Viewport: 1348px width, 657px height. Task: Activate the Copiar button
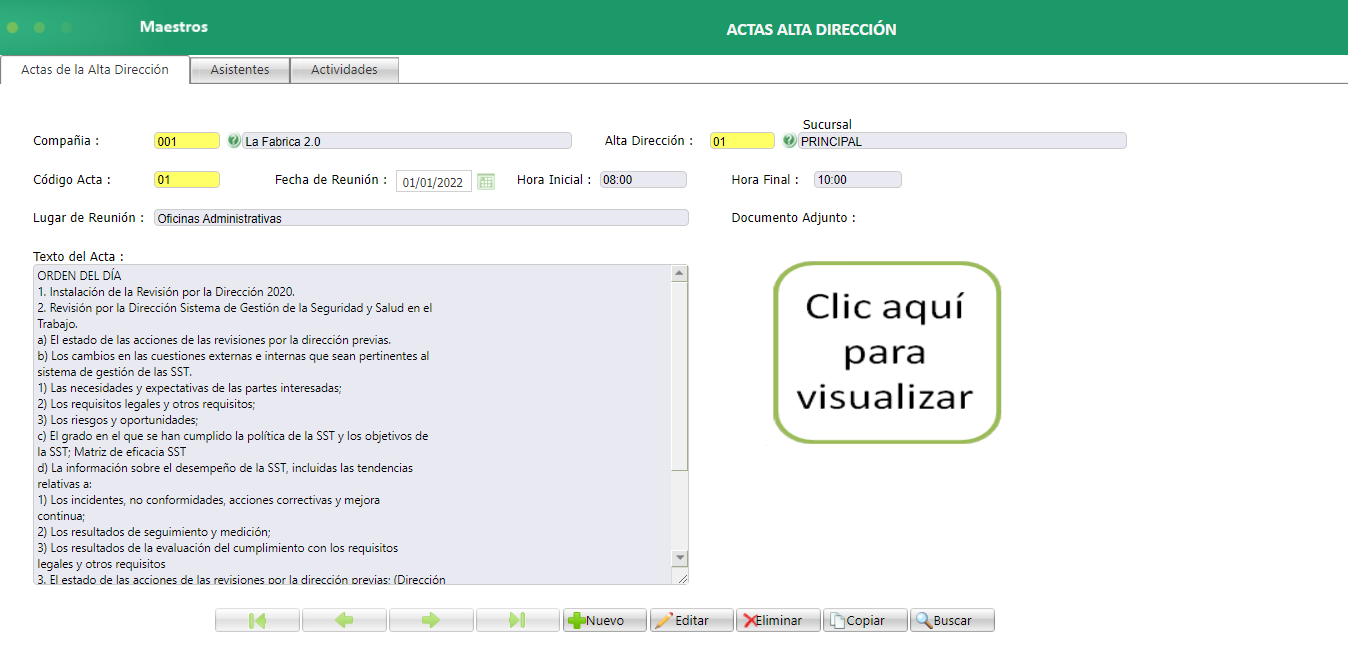click(x=864, y=619)
